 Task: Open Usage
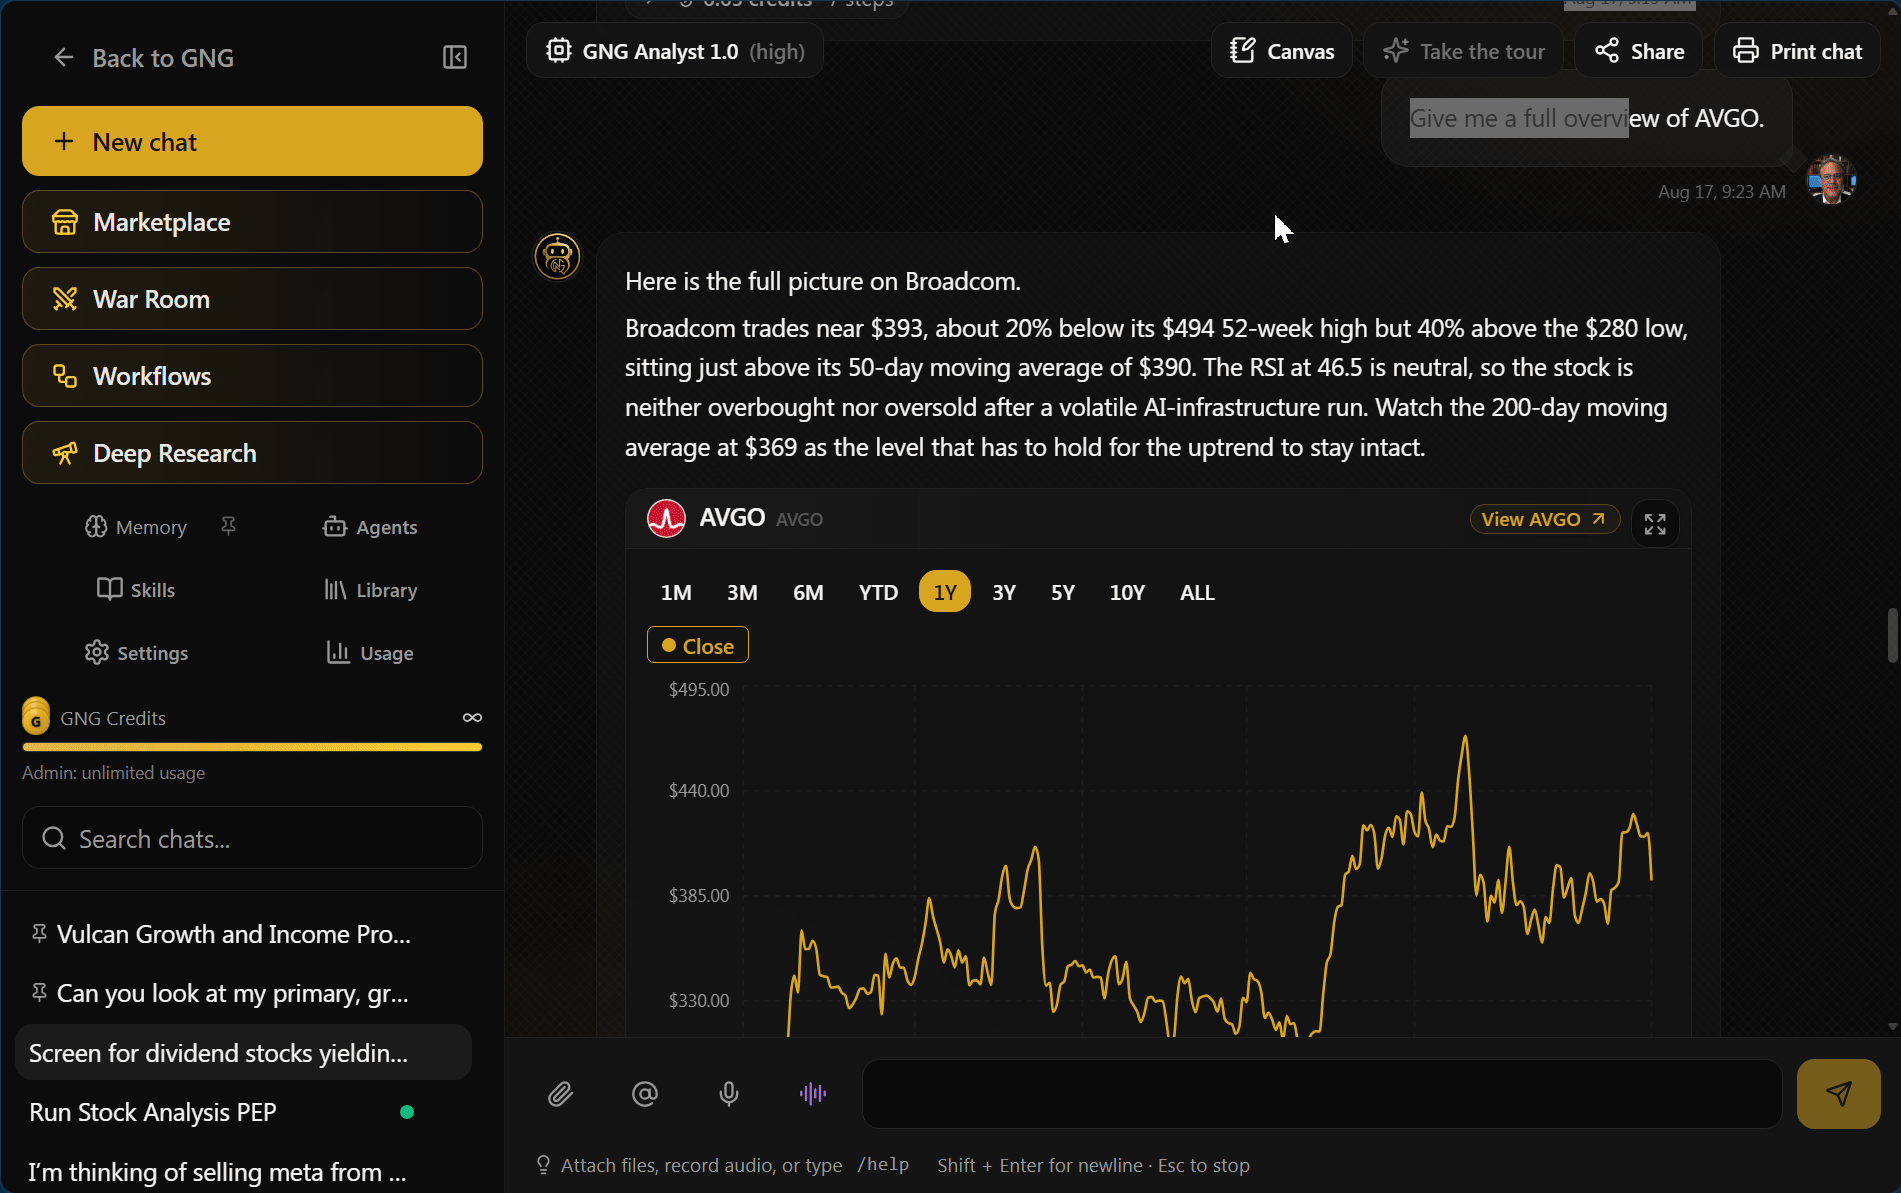370,653
